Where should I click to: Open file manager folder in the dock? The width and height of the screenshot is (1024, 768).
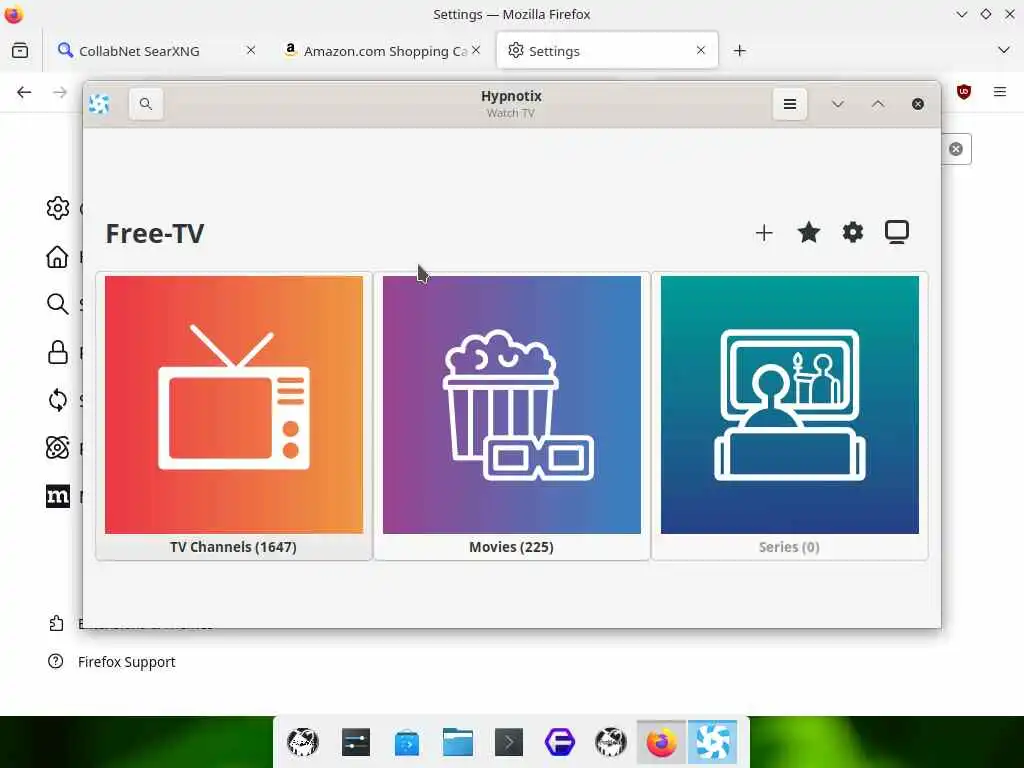click(458, 743)
